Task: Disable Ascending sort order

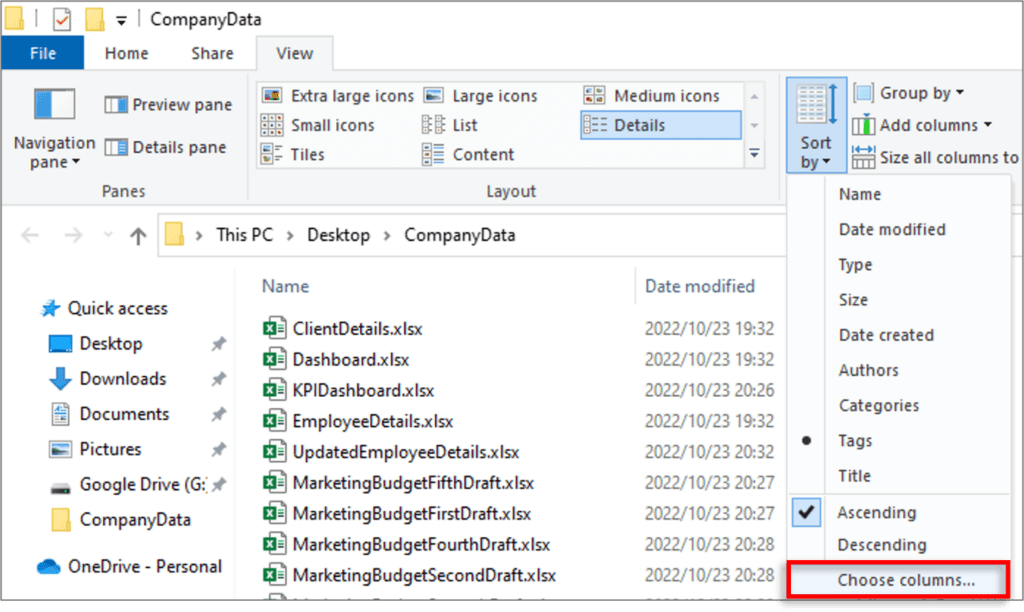Action: tap(876, 512)
